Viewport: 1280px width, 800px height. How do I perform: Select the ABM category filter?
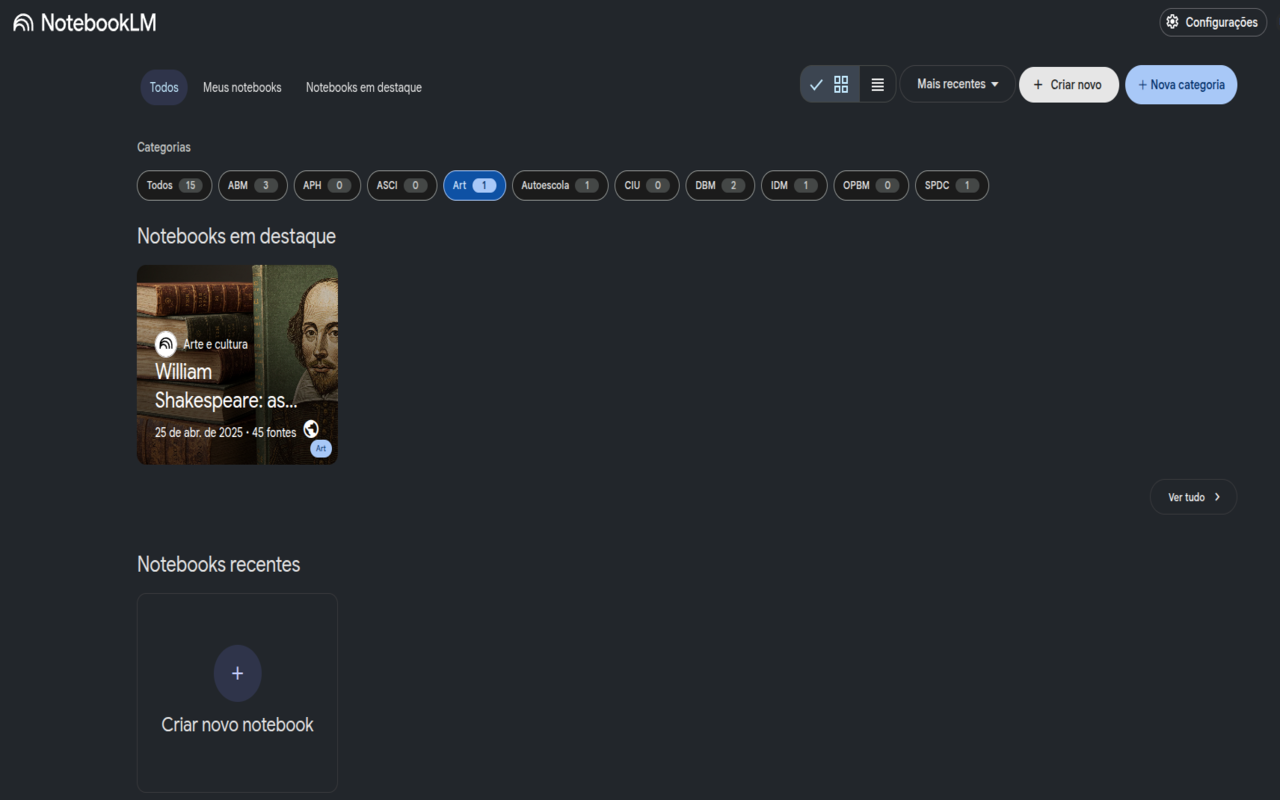252,185
